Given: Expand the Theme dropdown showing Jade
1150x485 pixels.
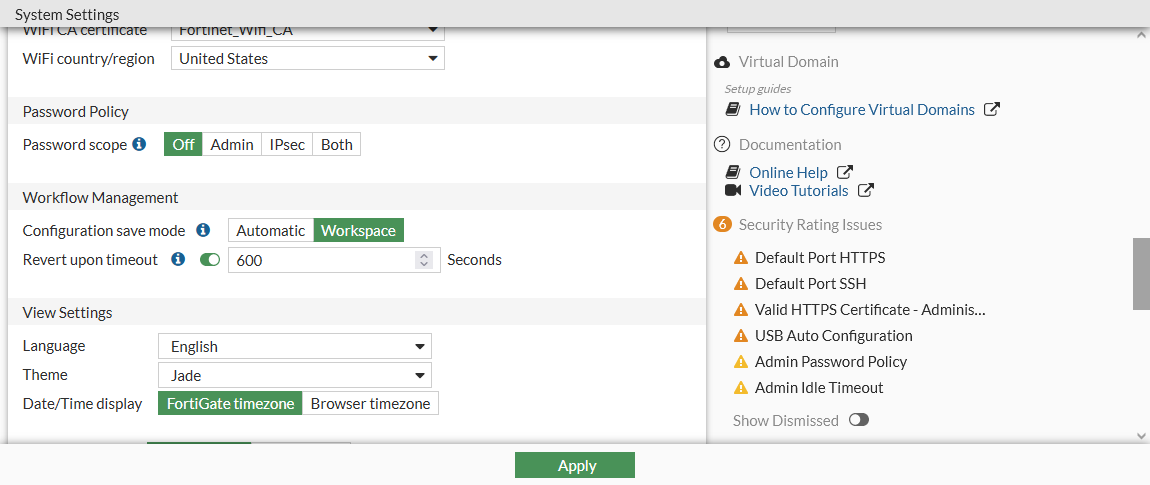Looking at the screenshot, I should pos(295,375).
